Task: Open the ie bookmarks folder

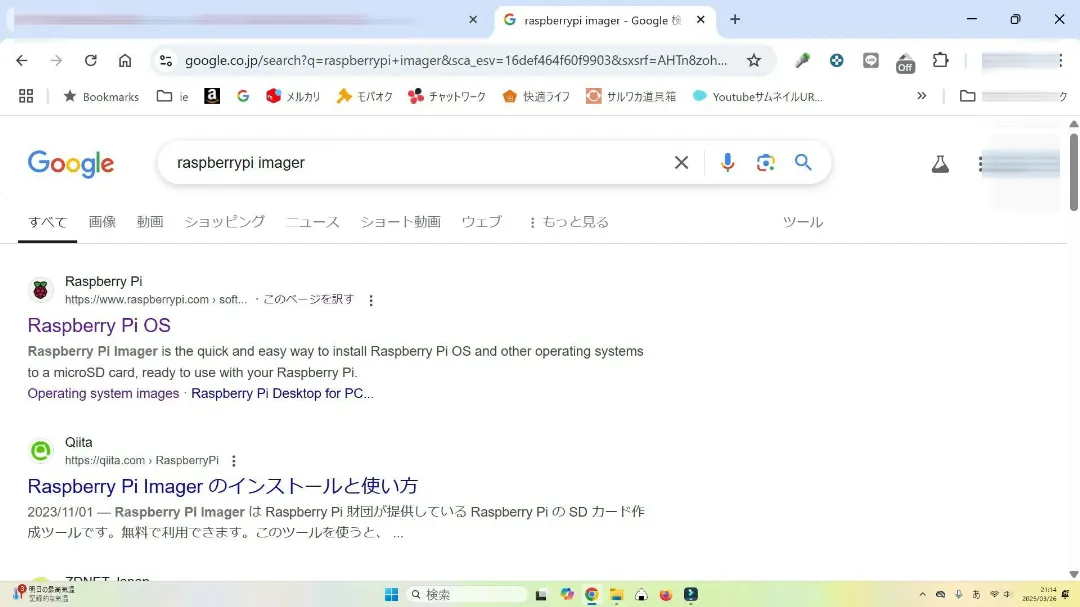Action: point(173,96)
